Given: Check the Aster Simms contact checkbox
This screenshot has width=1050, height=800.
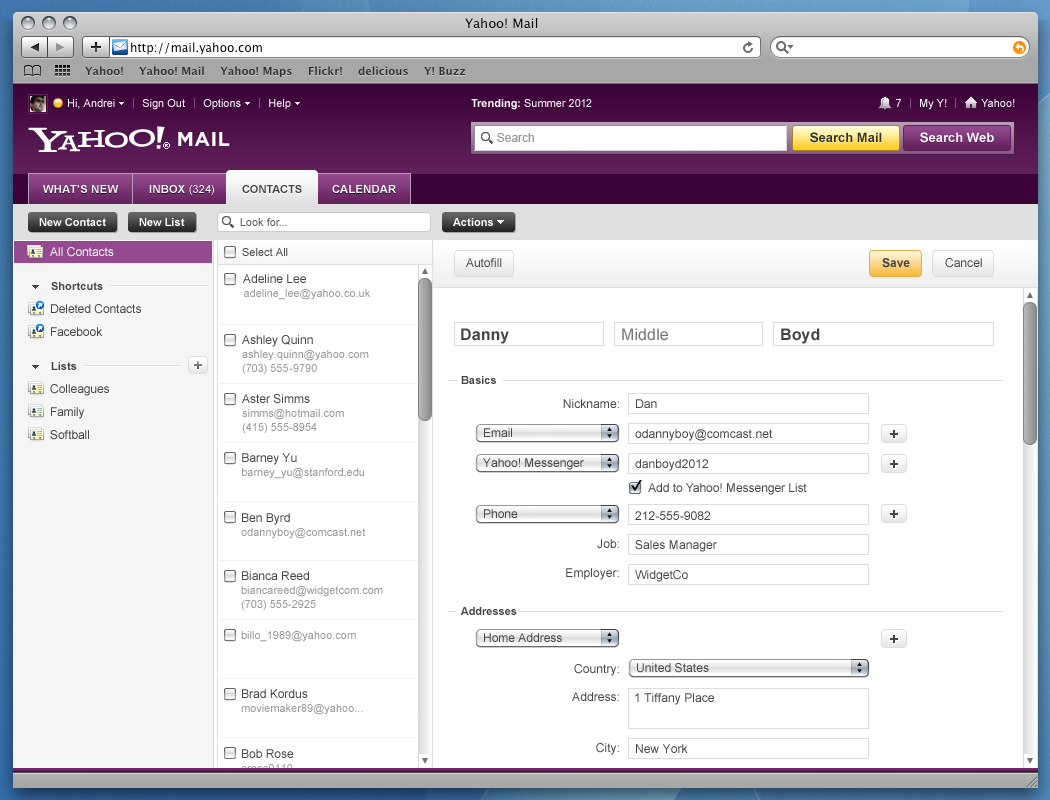Looking at the screenshot, I should 230,398.
